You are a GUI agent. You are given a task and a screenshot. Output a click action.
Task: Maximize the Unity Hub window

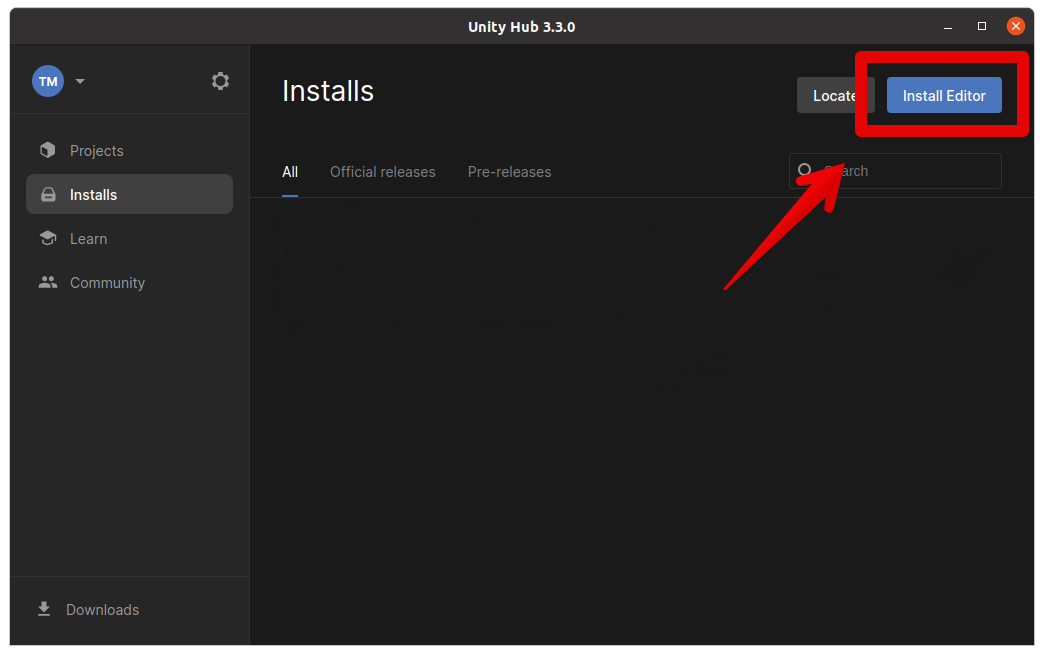[x=981, y=26]
